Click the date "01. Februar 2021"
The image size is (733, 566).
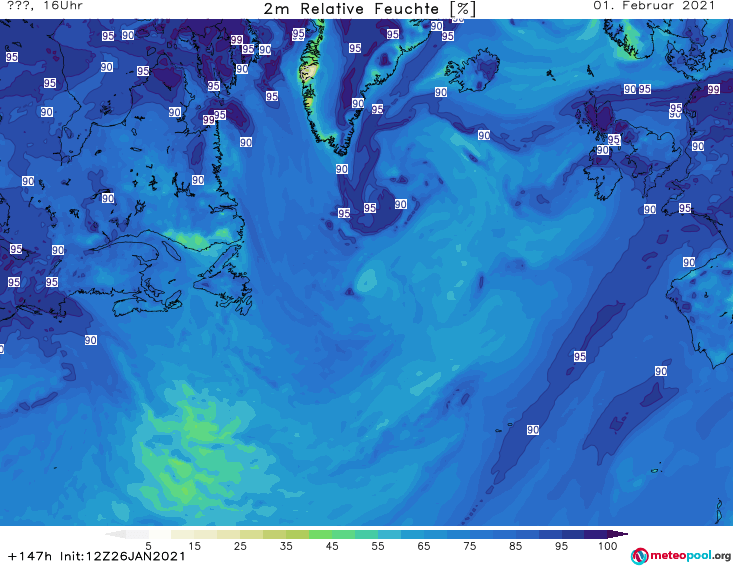[x=654, y=6]
